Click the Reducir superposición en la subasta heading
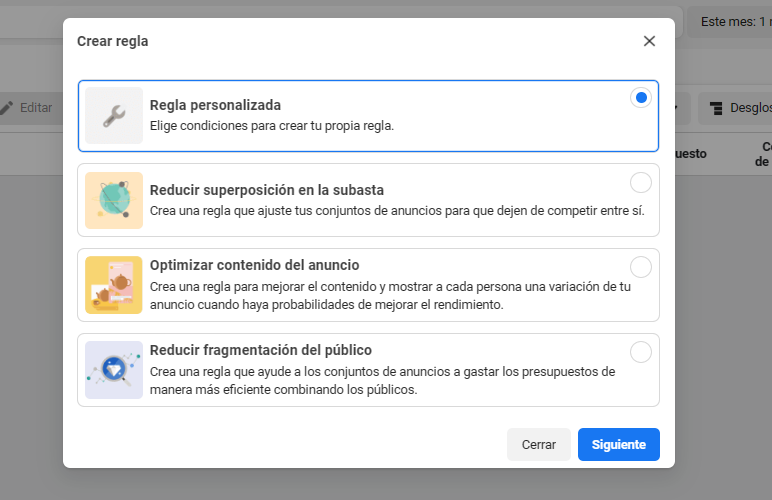This screenshot has height=500, width=772. coord(267,190)
